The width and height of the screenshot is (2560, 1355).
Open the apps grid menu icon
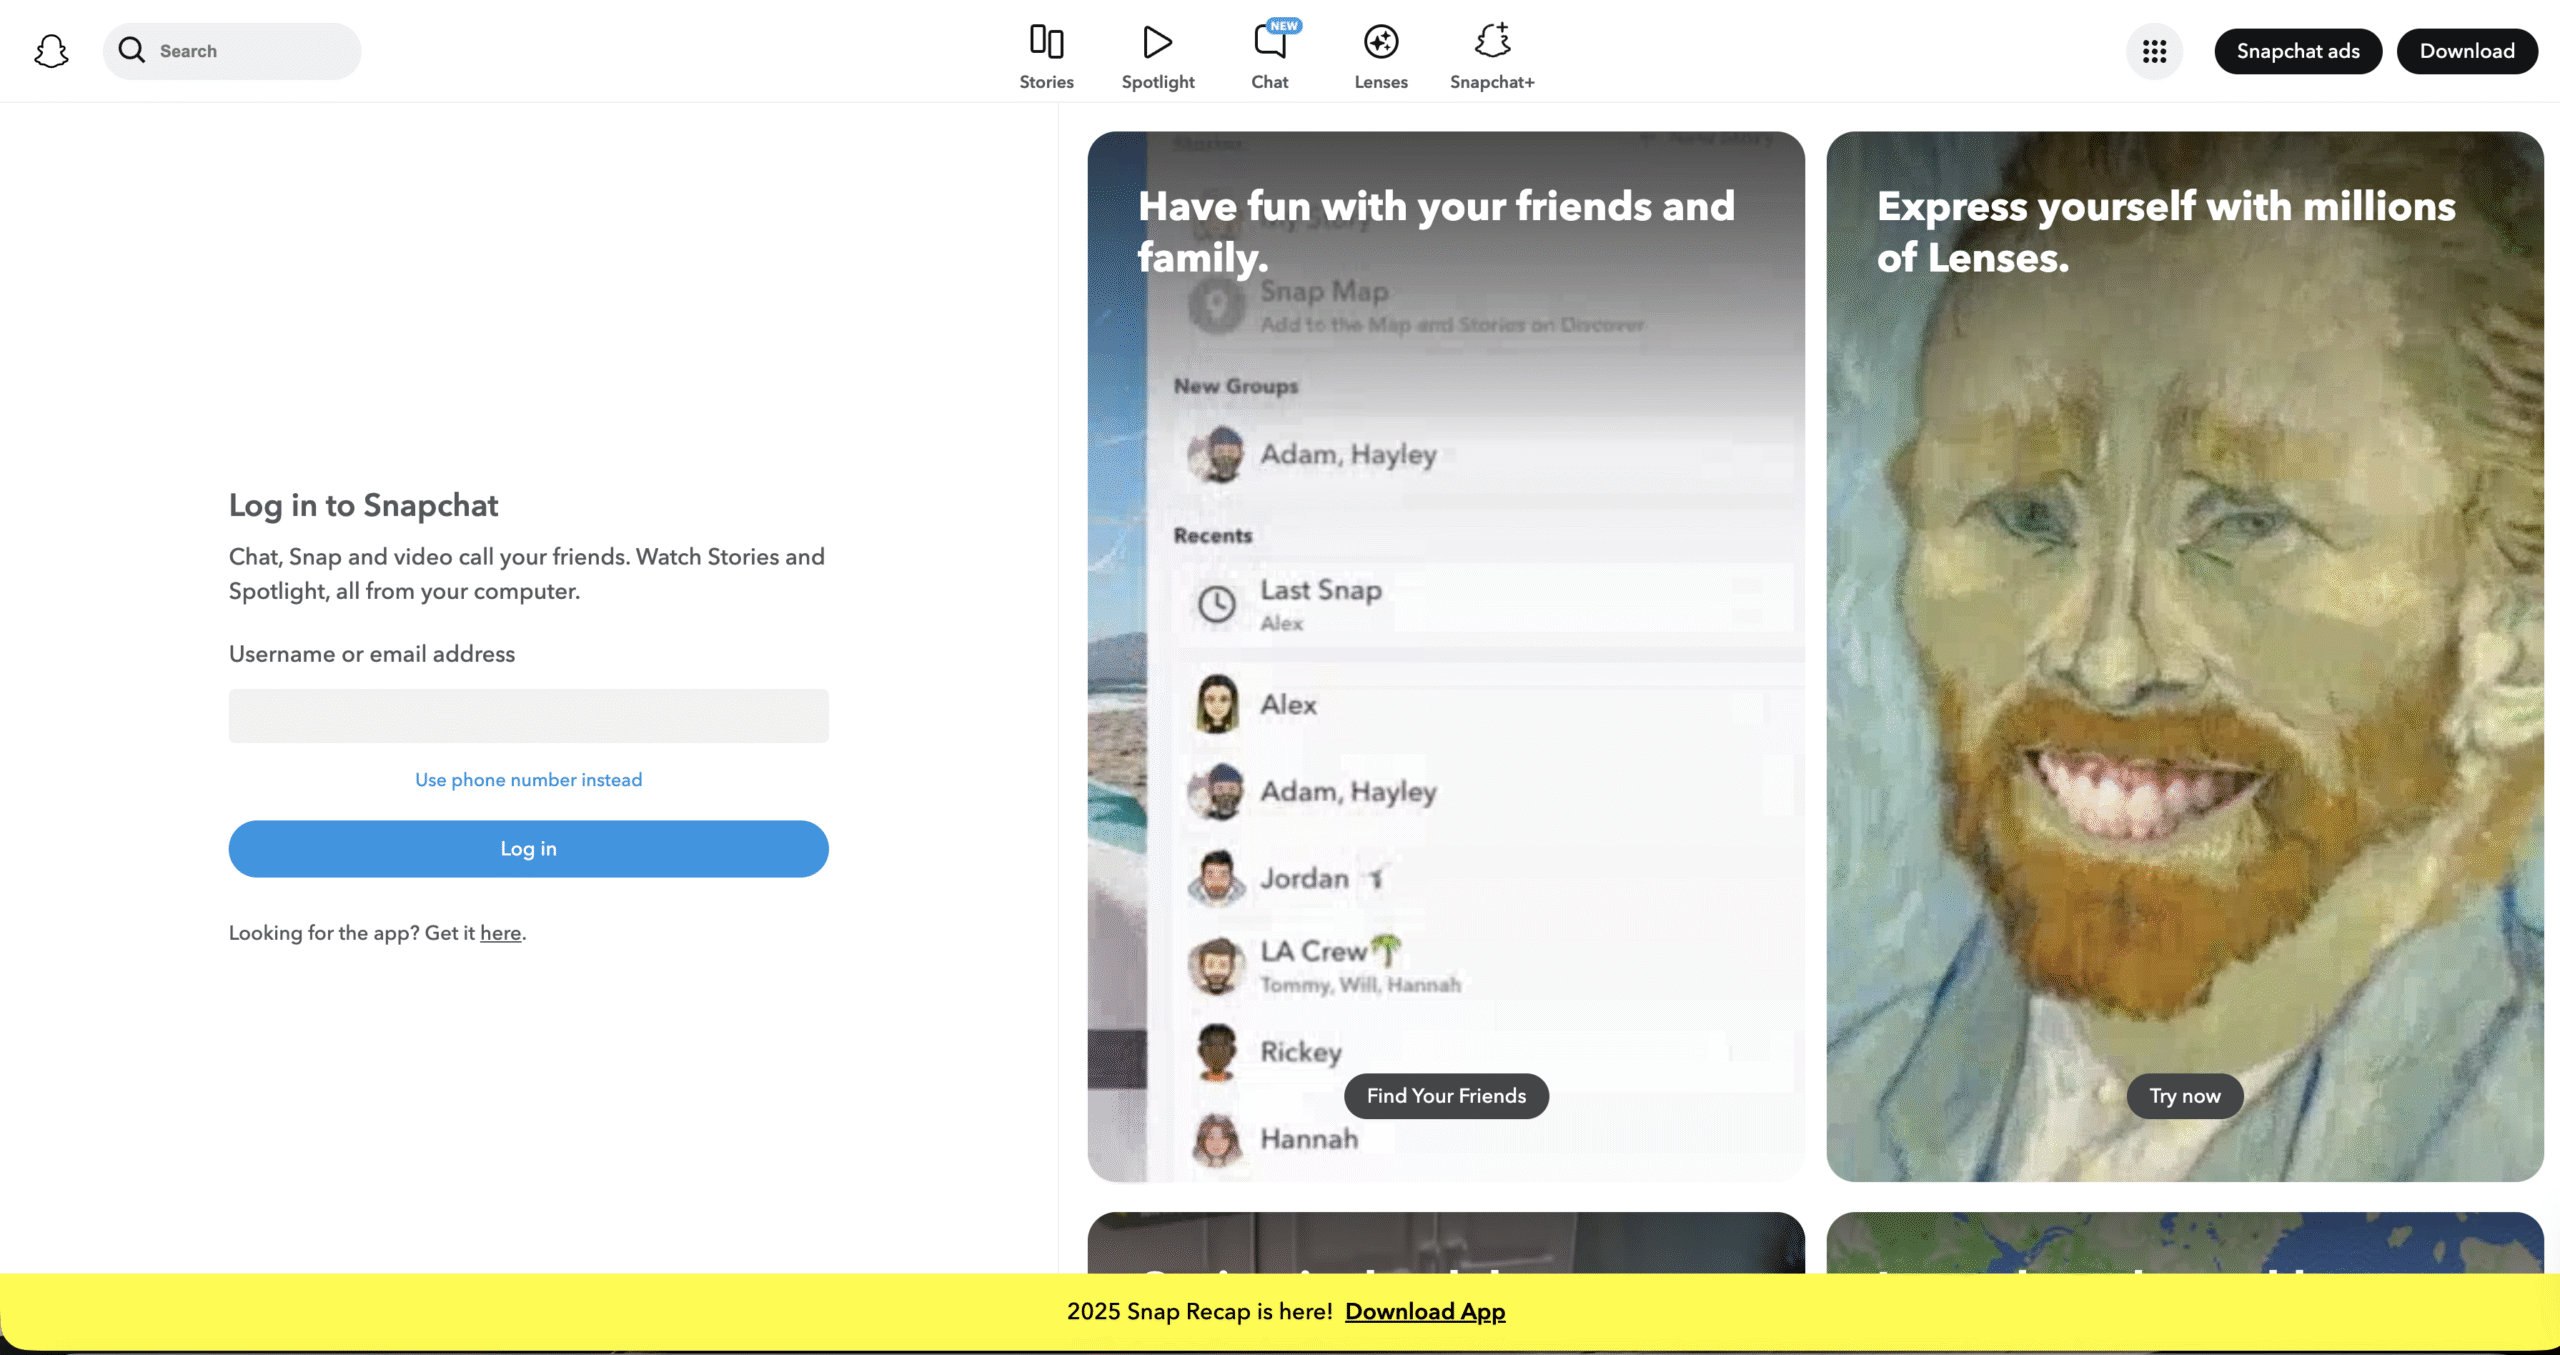coord(2154,51)
